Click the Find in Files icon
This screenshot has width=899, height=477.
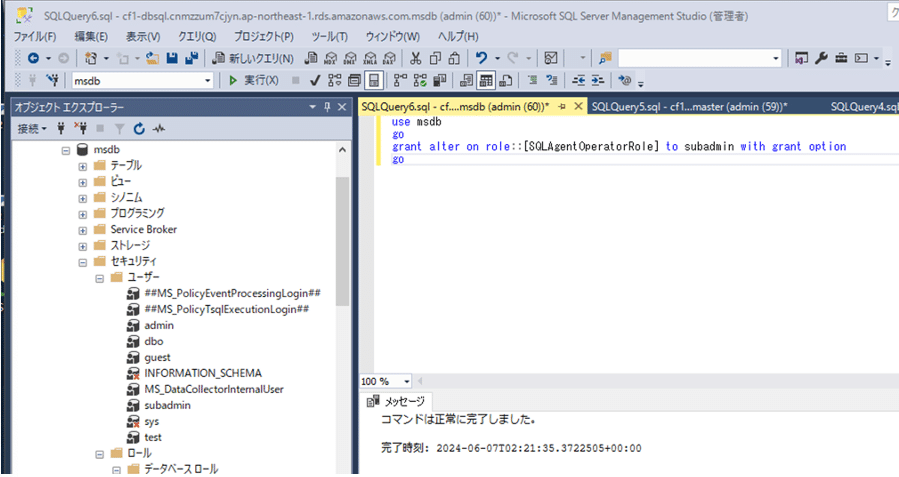pos(605,58)
